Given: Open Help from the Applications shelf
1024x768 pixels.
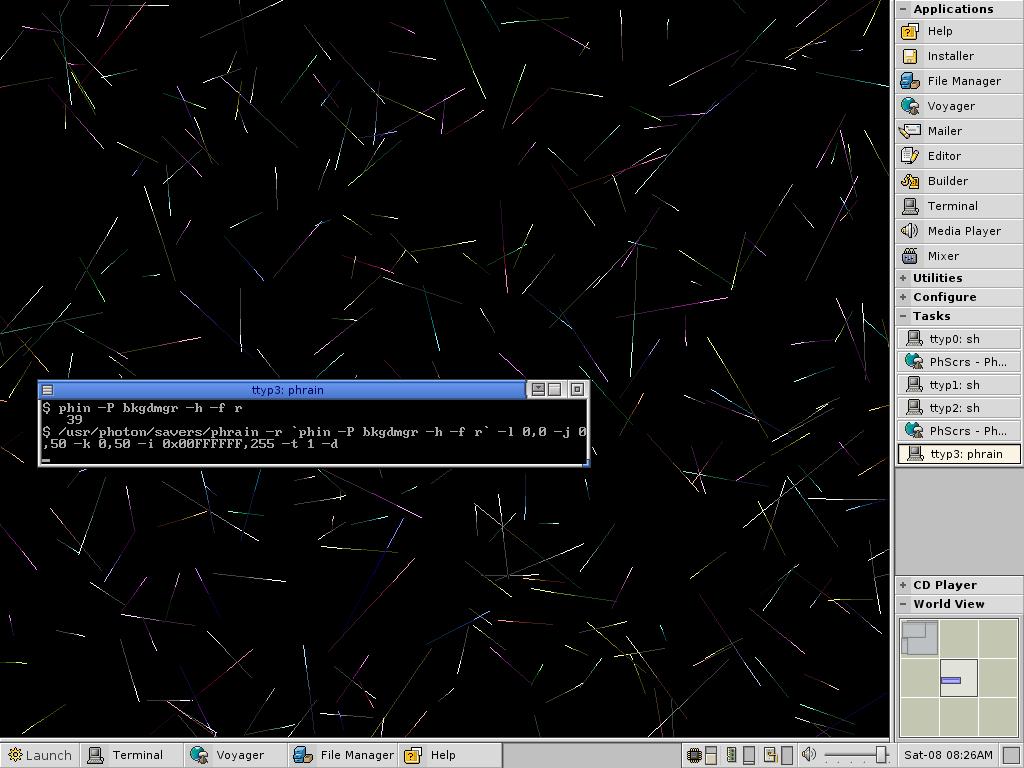Looking at the screenshot, I should click(x=959, y=31).
